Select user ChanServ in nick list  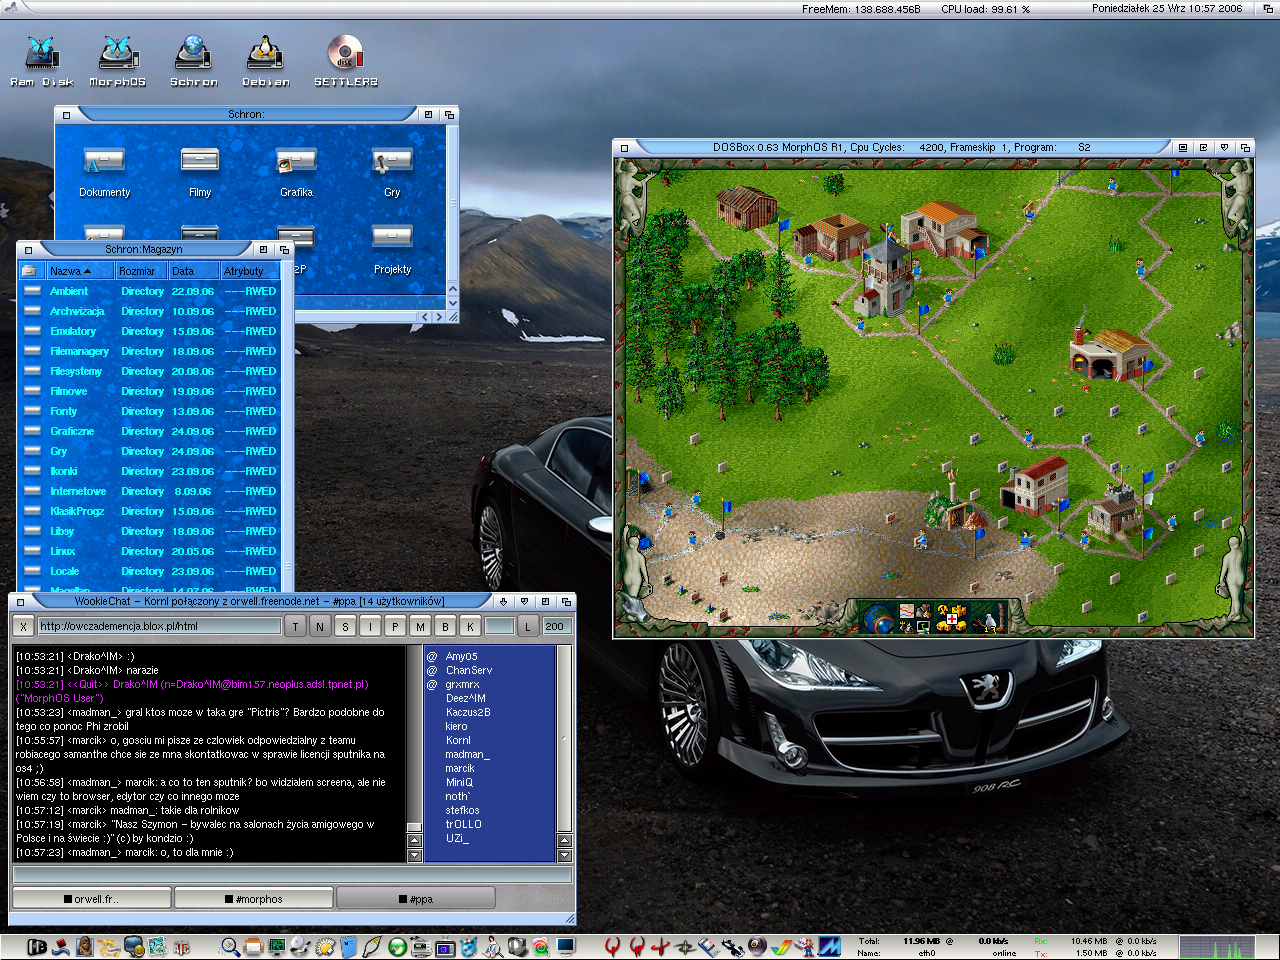[x=469, y=670]
